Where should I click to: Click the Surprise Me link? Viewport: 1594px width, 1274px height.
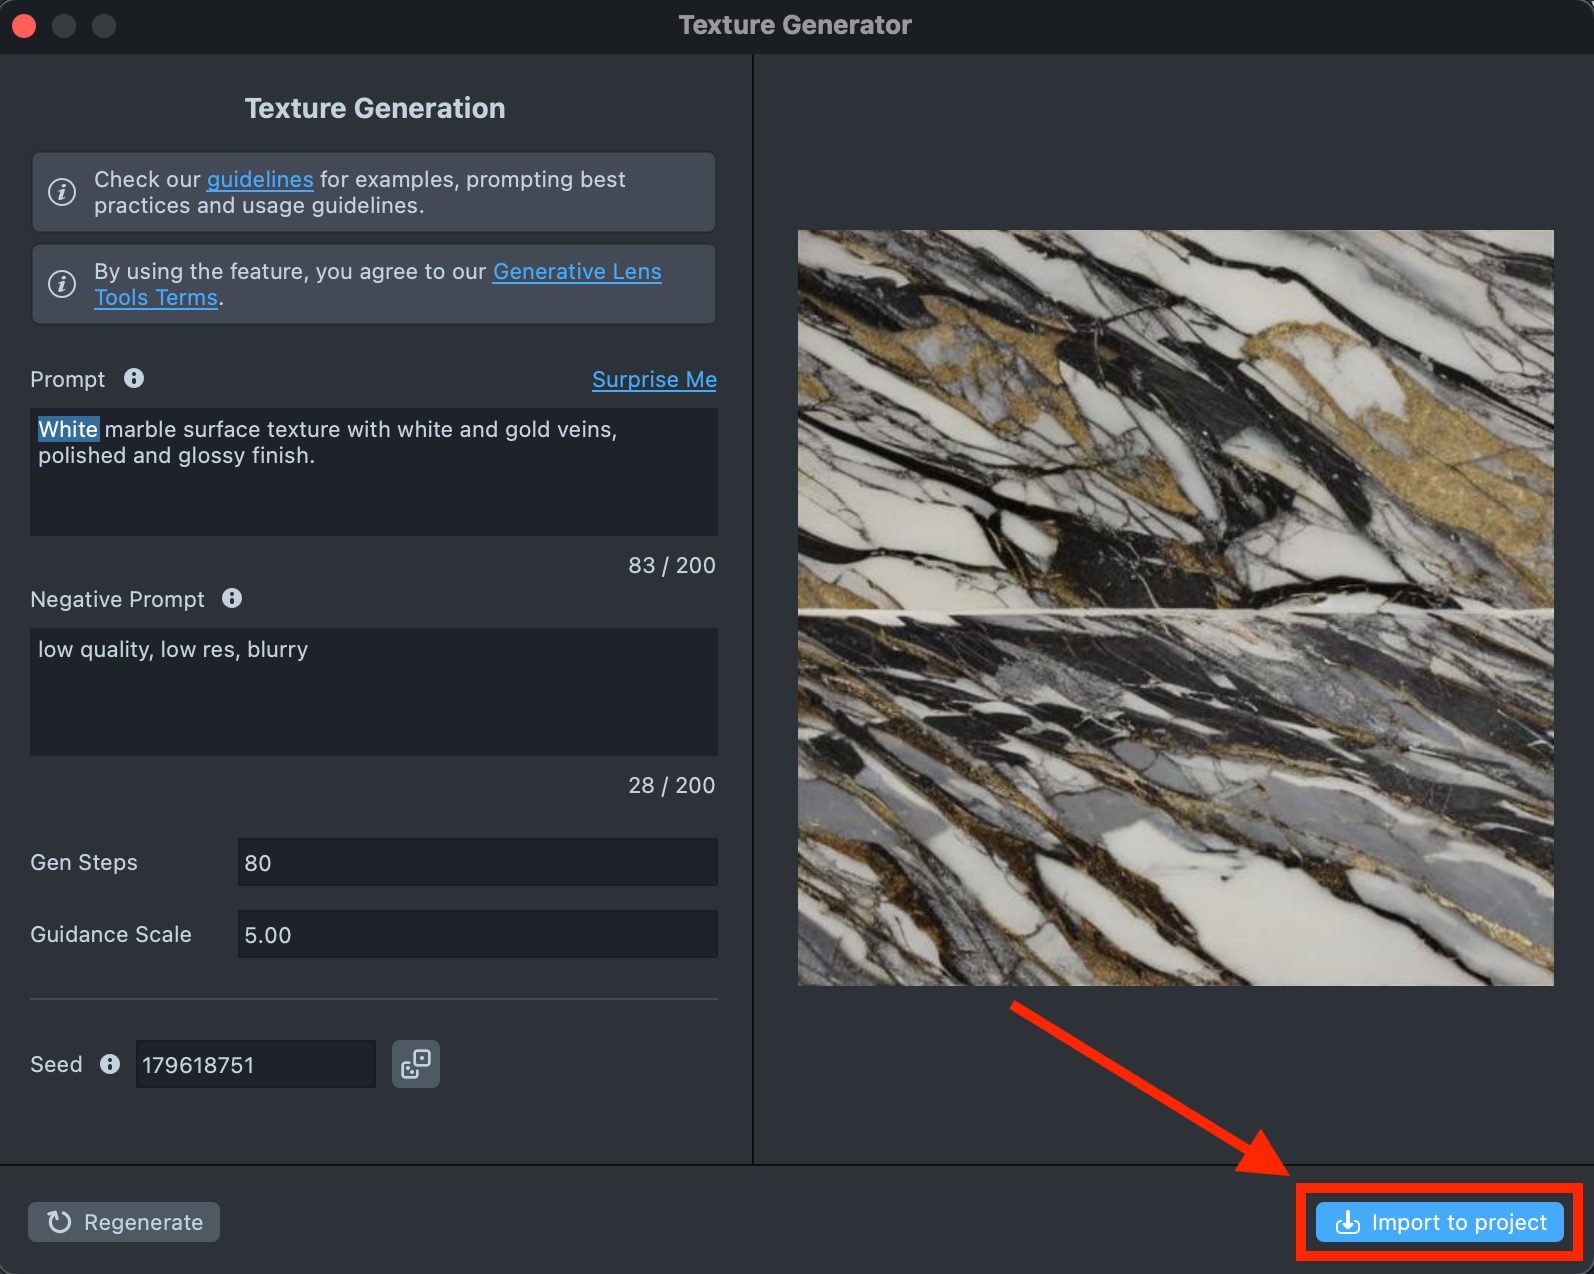(x=654, y=380)
